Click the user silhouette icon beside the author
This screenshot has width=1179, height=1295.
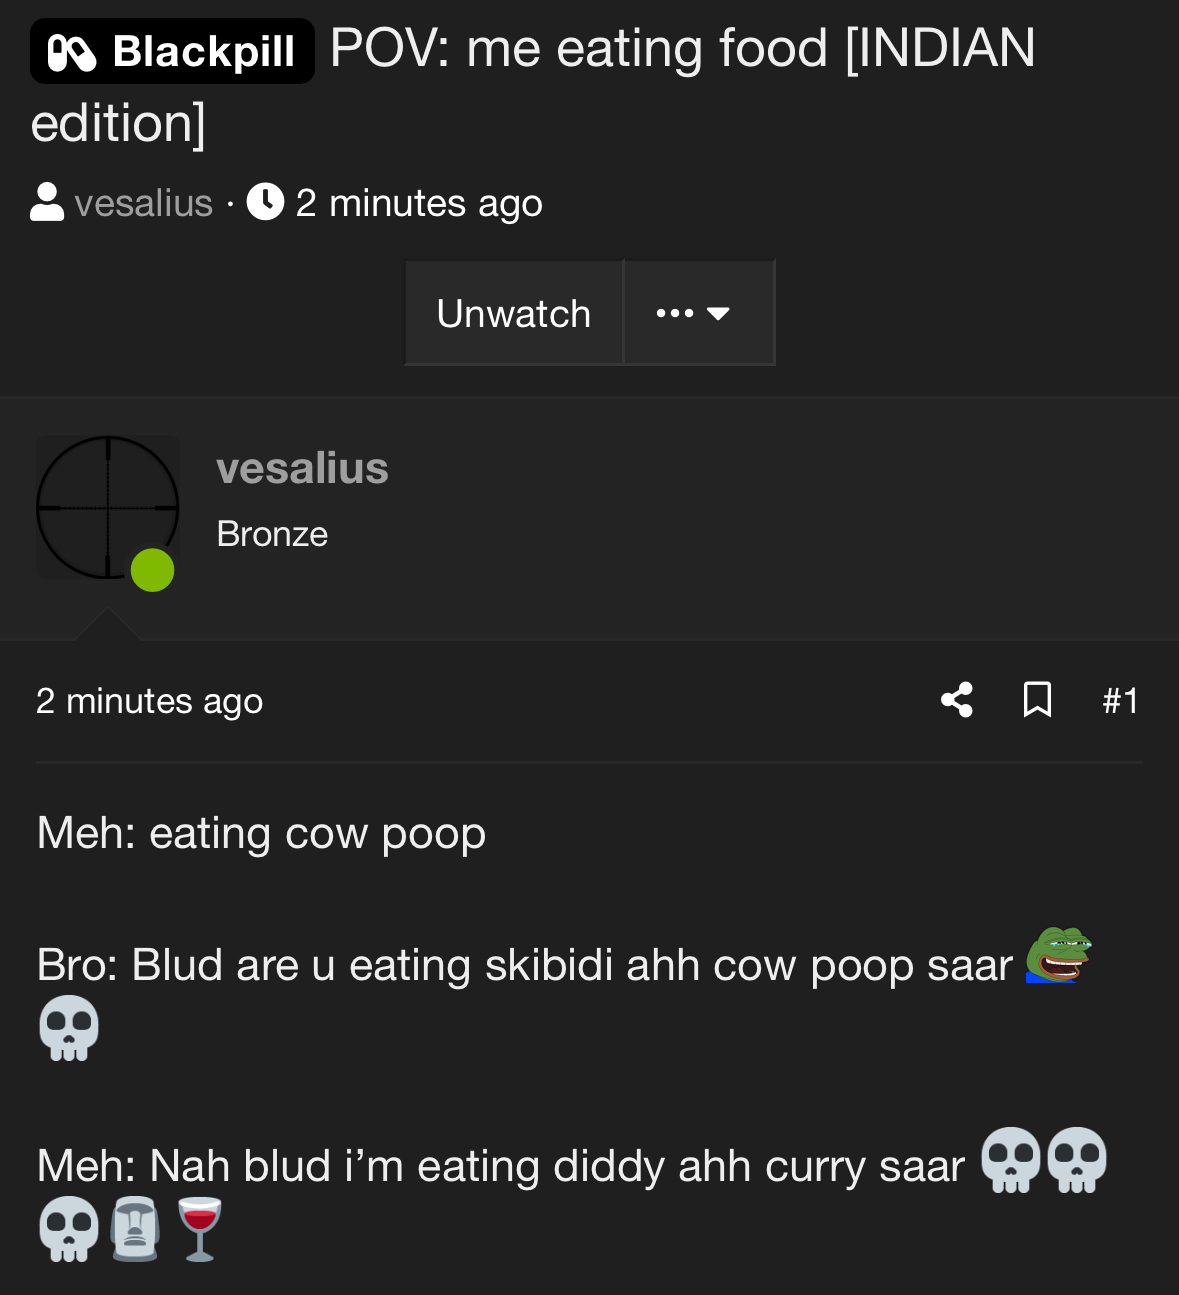point(47,202)
